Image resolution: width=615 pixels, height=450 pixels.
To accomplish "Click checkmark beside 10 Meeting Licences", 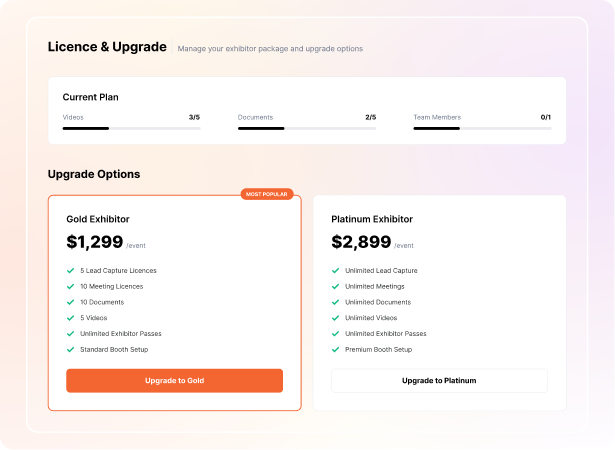I will coord(71,286).
